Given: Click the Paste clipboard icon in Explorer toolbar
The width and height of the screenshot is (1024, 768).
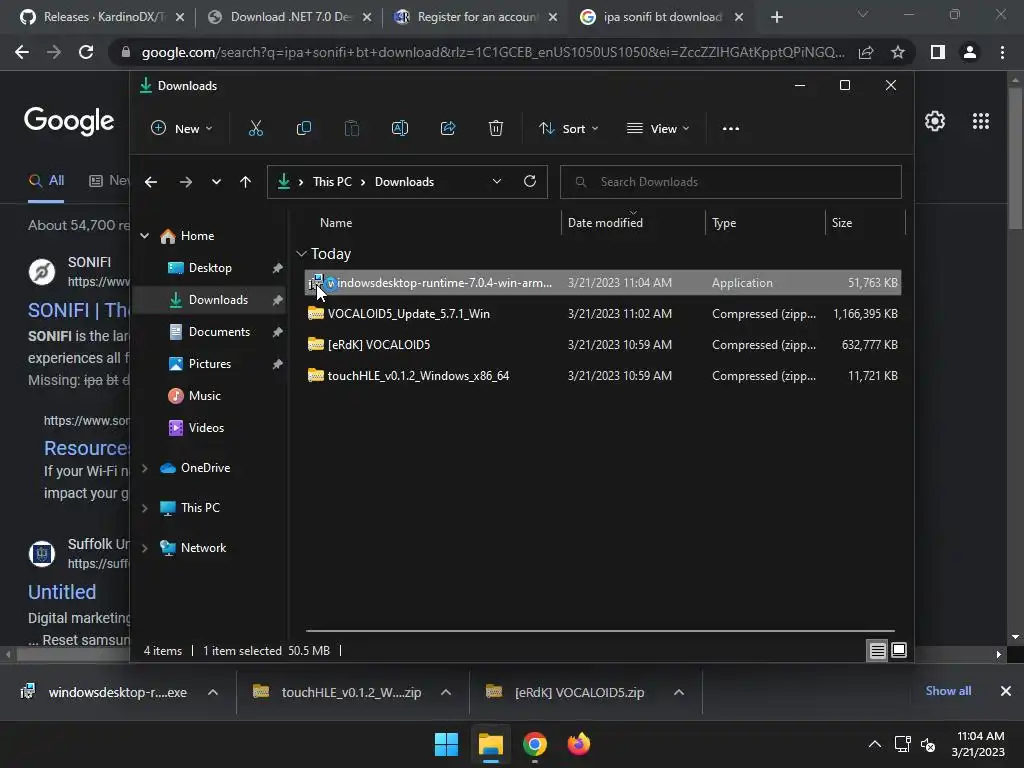Looking at the screenshot, I should (x=351, y=129).
